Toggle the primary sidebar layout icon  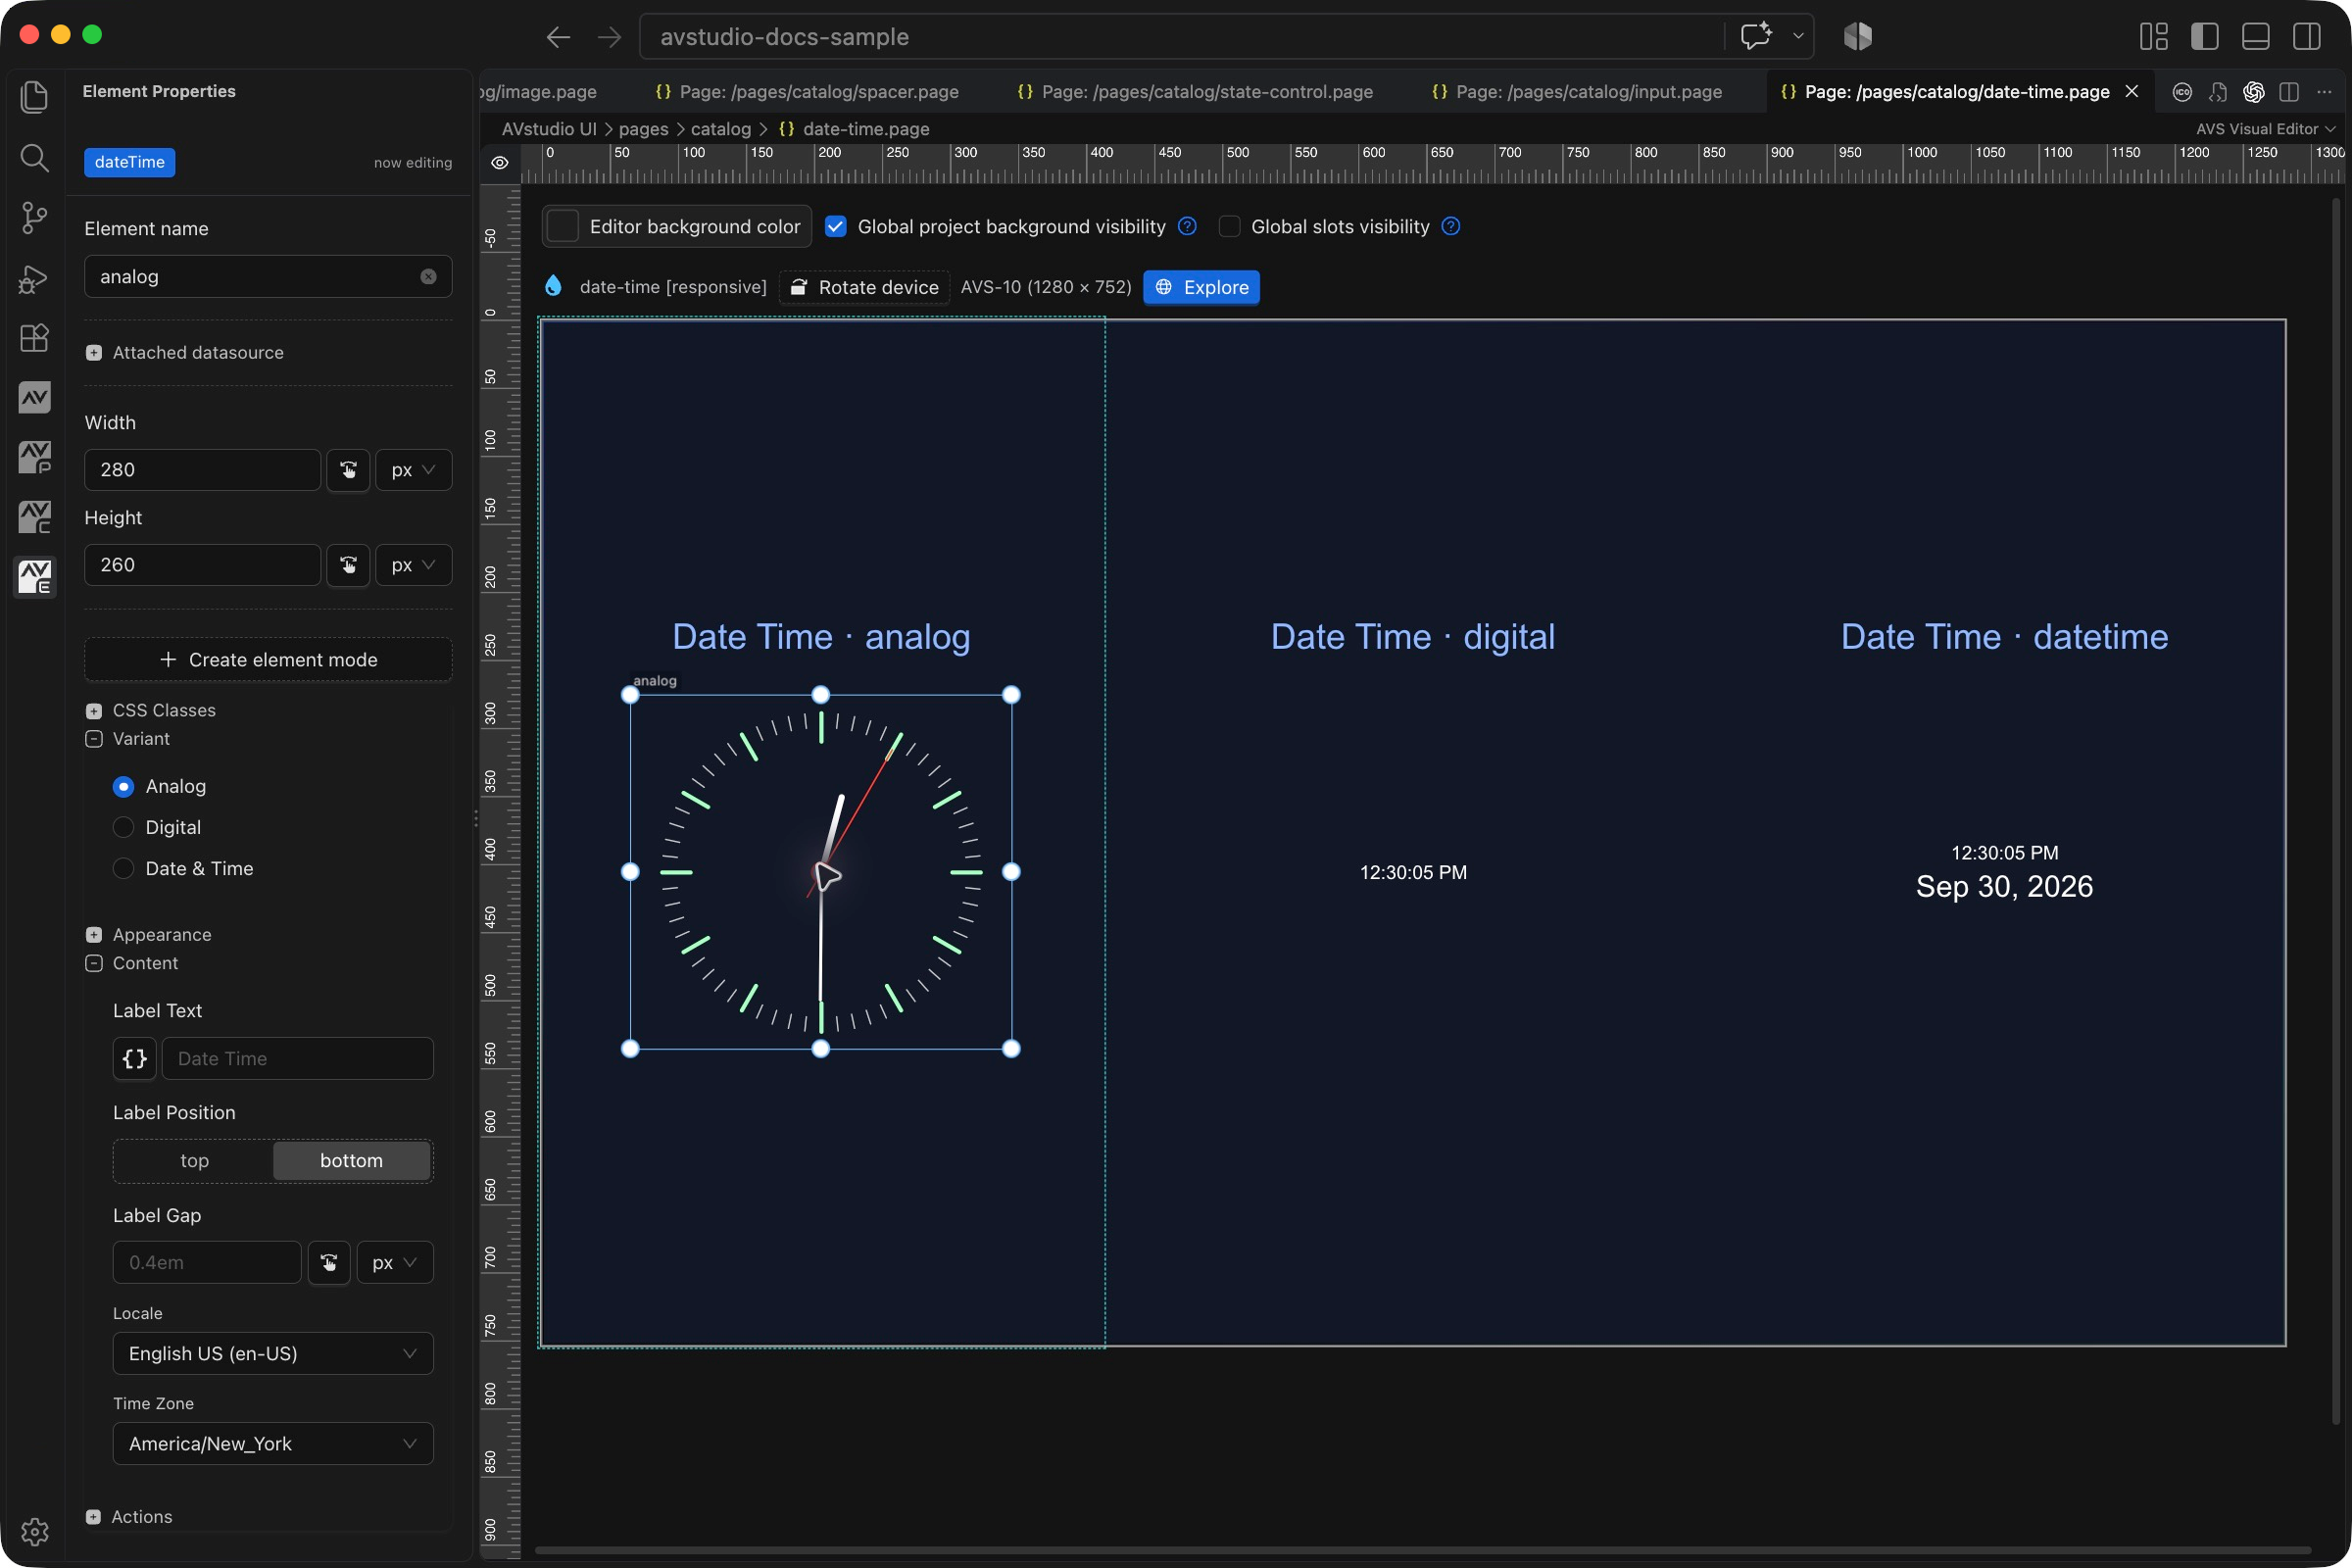tap(2205, 37)
